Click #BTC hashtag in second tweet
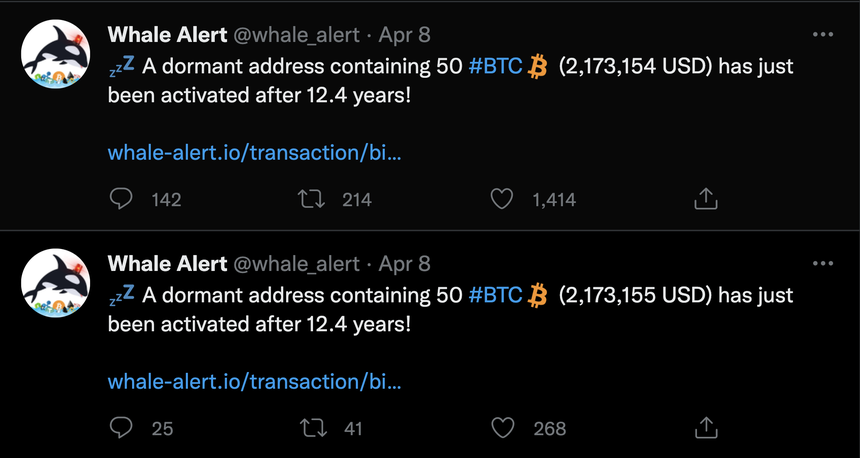Viewport: 860px width, 458px height. (x=496, y=295)
